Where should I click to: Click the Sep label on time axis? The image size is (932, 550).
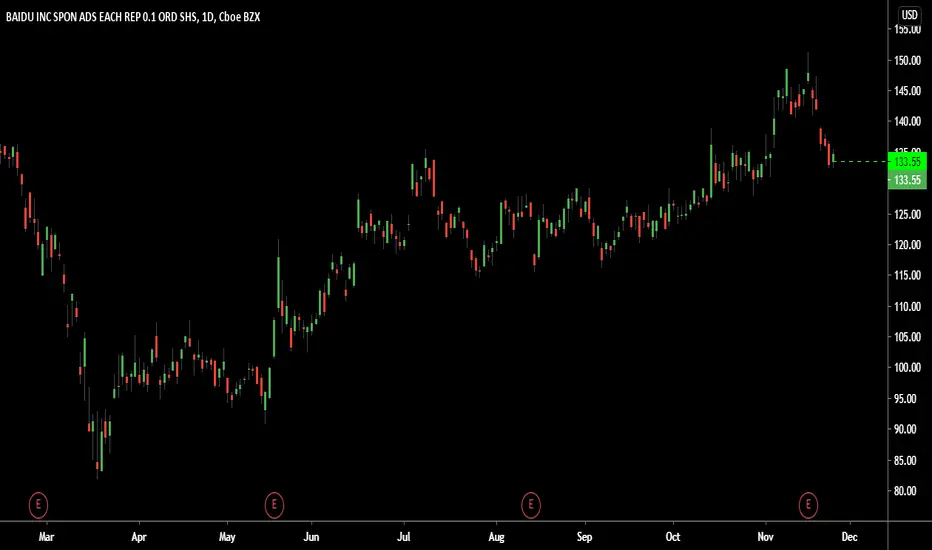coord(584,537)
